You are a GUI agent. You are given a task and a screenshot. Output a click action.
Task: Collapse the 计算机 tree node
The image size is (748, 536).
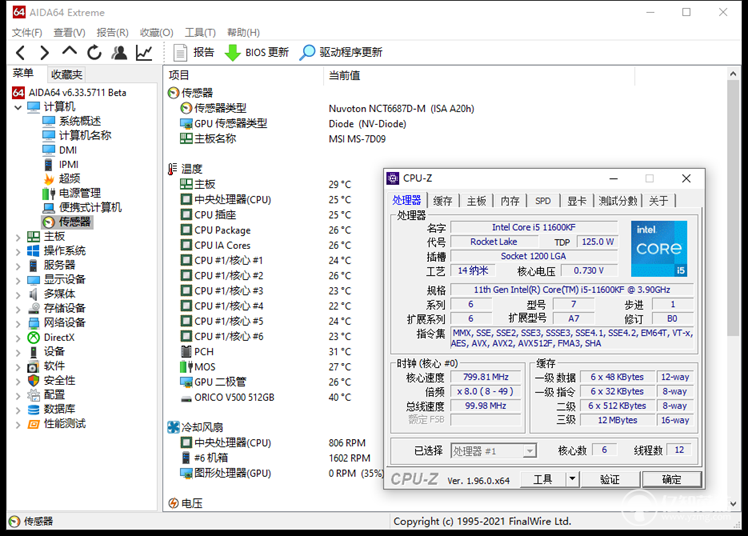[18, 107]
